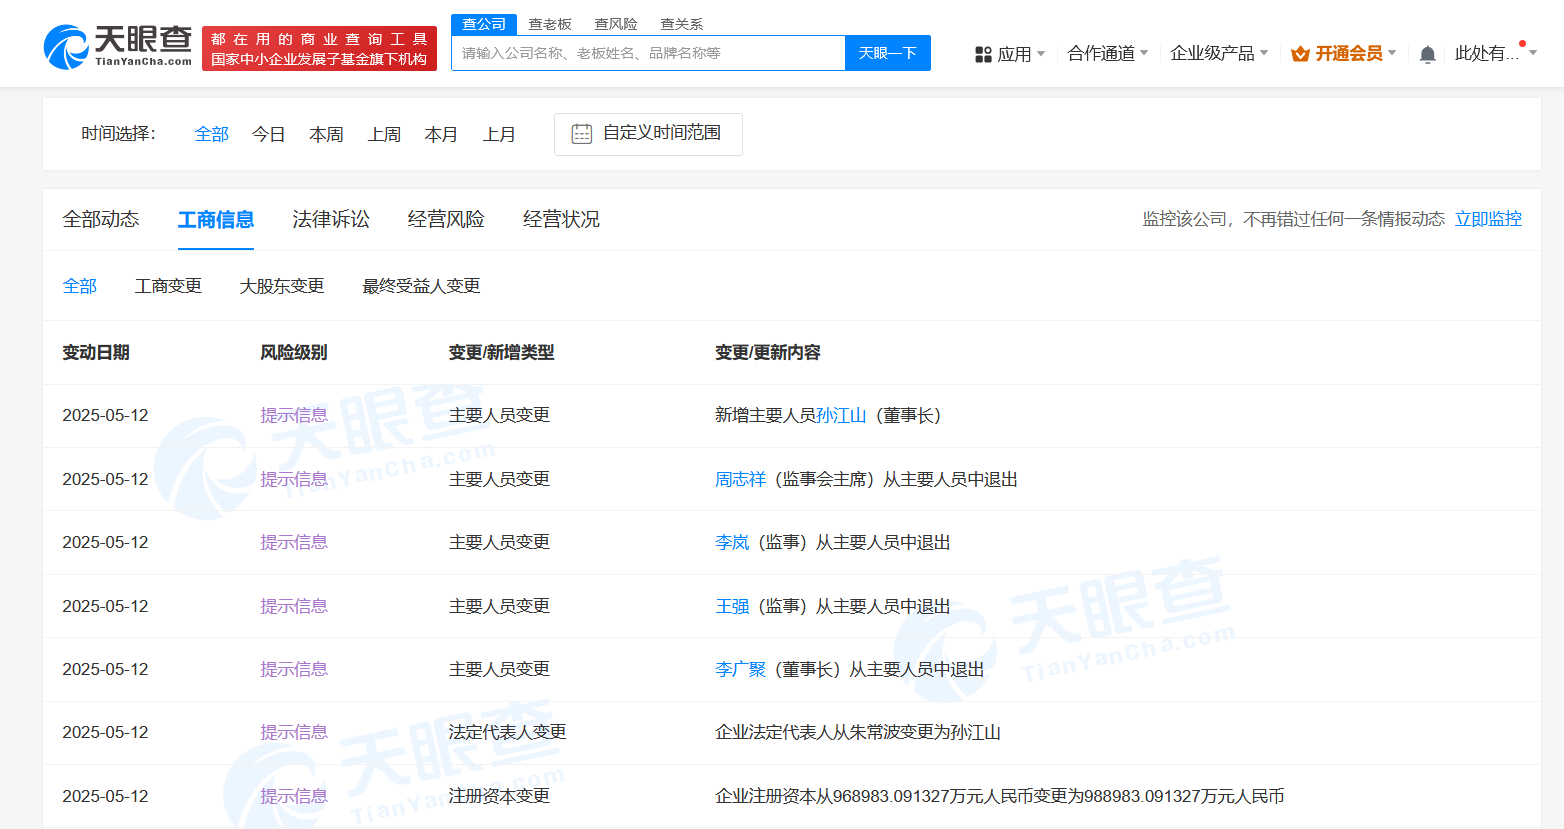Viewport: 1564px width, 829px height.
Task: Open the 周志祥 person link
Action: (740, 479)
